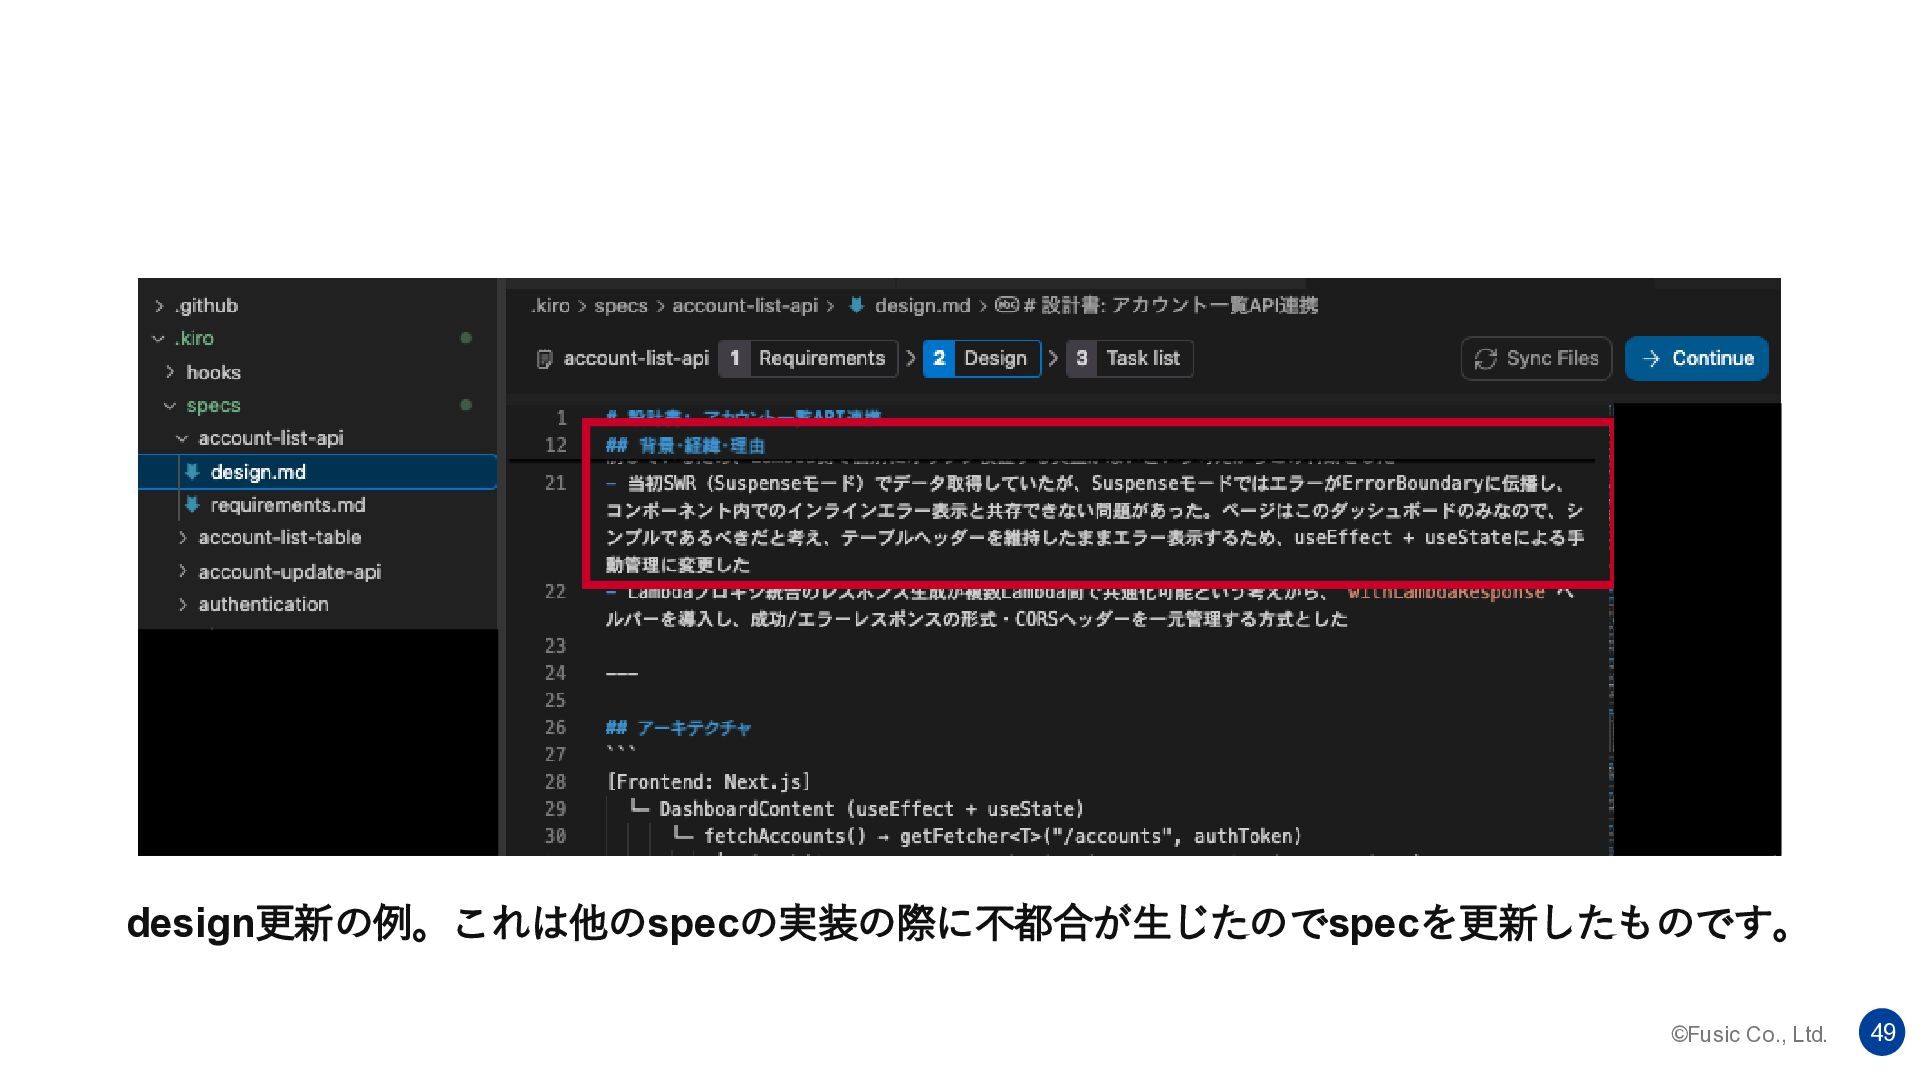1920x1080 pixels.
Task: Open requirements.md in the file tree
Action: point(287,505)
